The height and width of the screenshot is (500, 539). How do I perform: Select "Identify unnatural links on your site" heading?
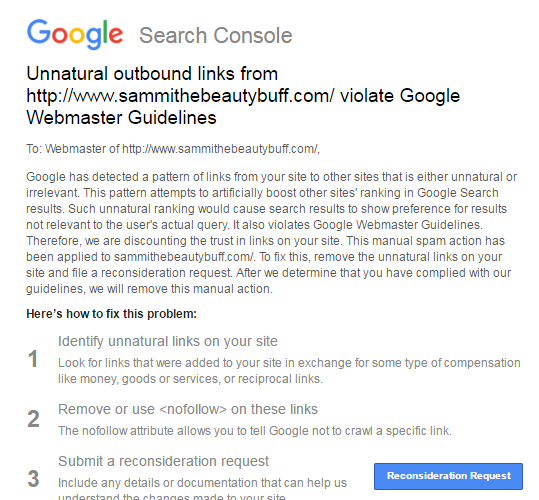[168, 342]
